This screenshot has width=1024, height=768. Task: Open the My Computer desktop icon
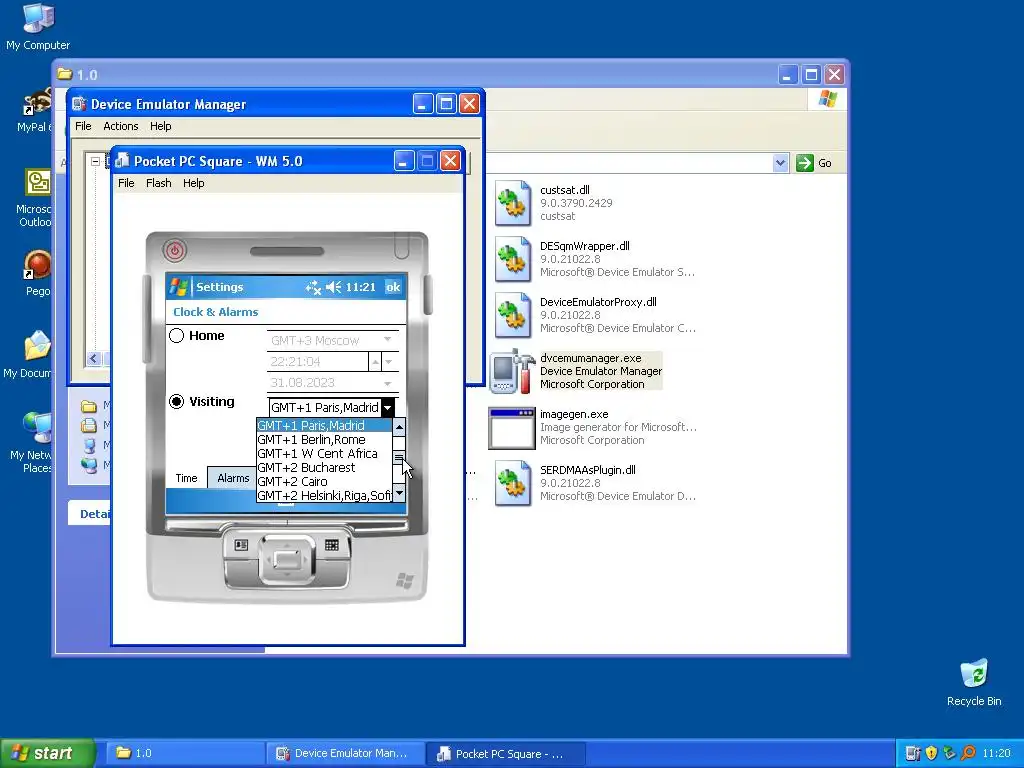(38, 26)
